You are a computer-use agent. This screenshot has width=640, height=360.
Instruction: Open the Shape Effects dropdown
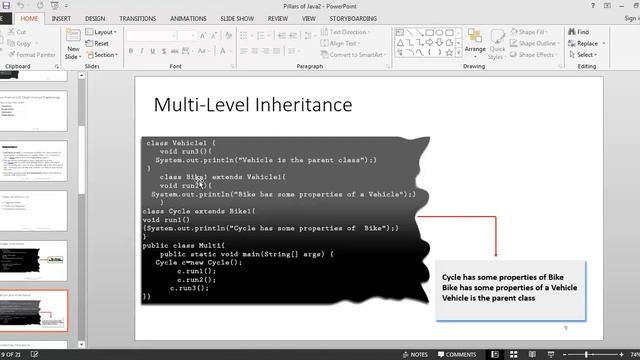tap(533, 55)
